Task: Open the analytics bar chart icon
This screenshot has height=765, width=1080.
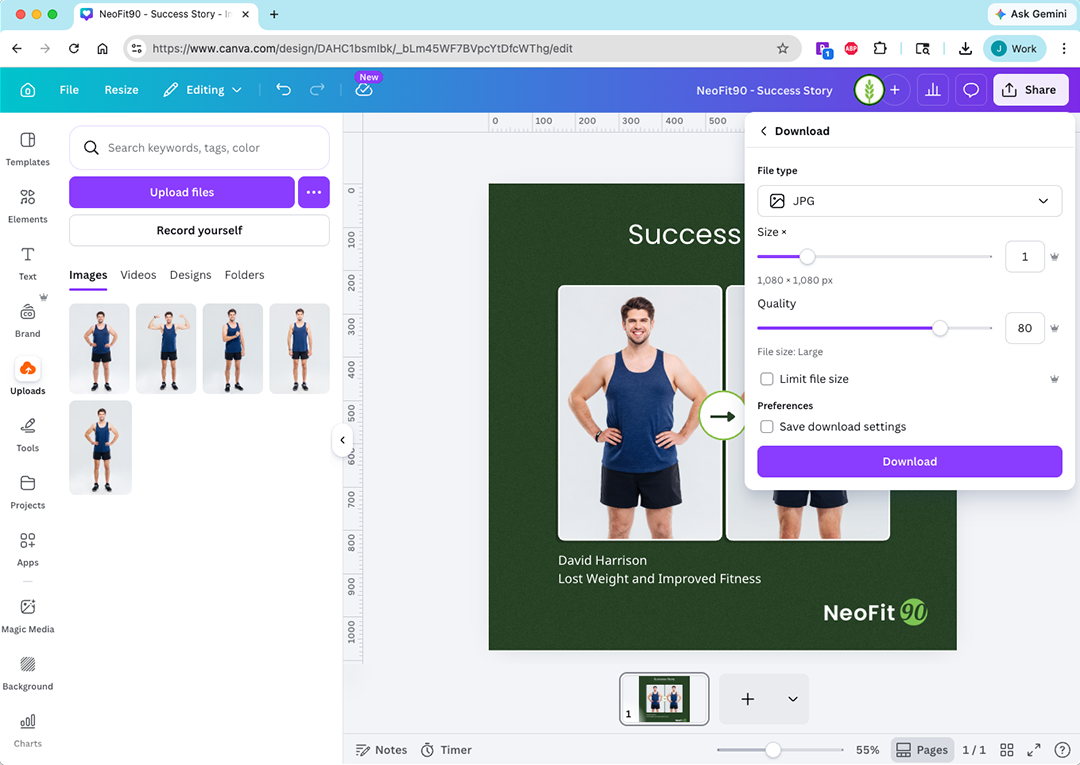Action: click(x=932, y=90)
